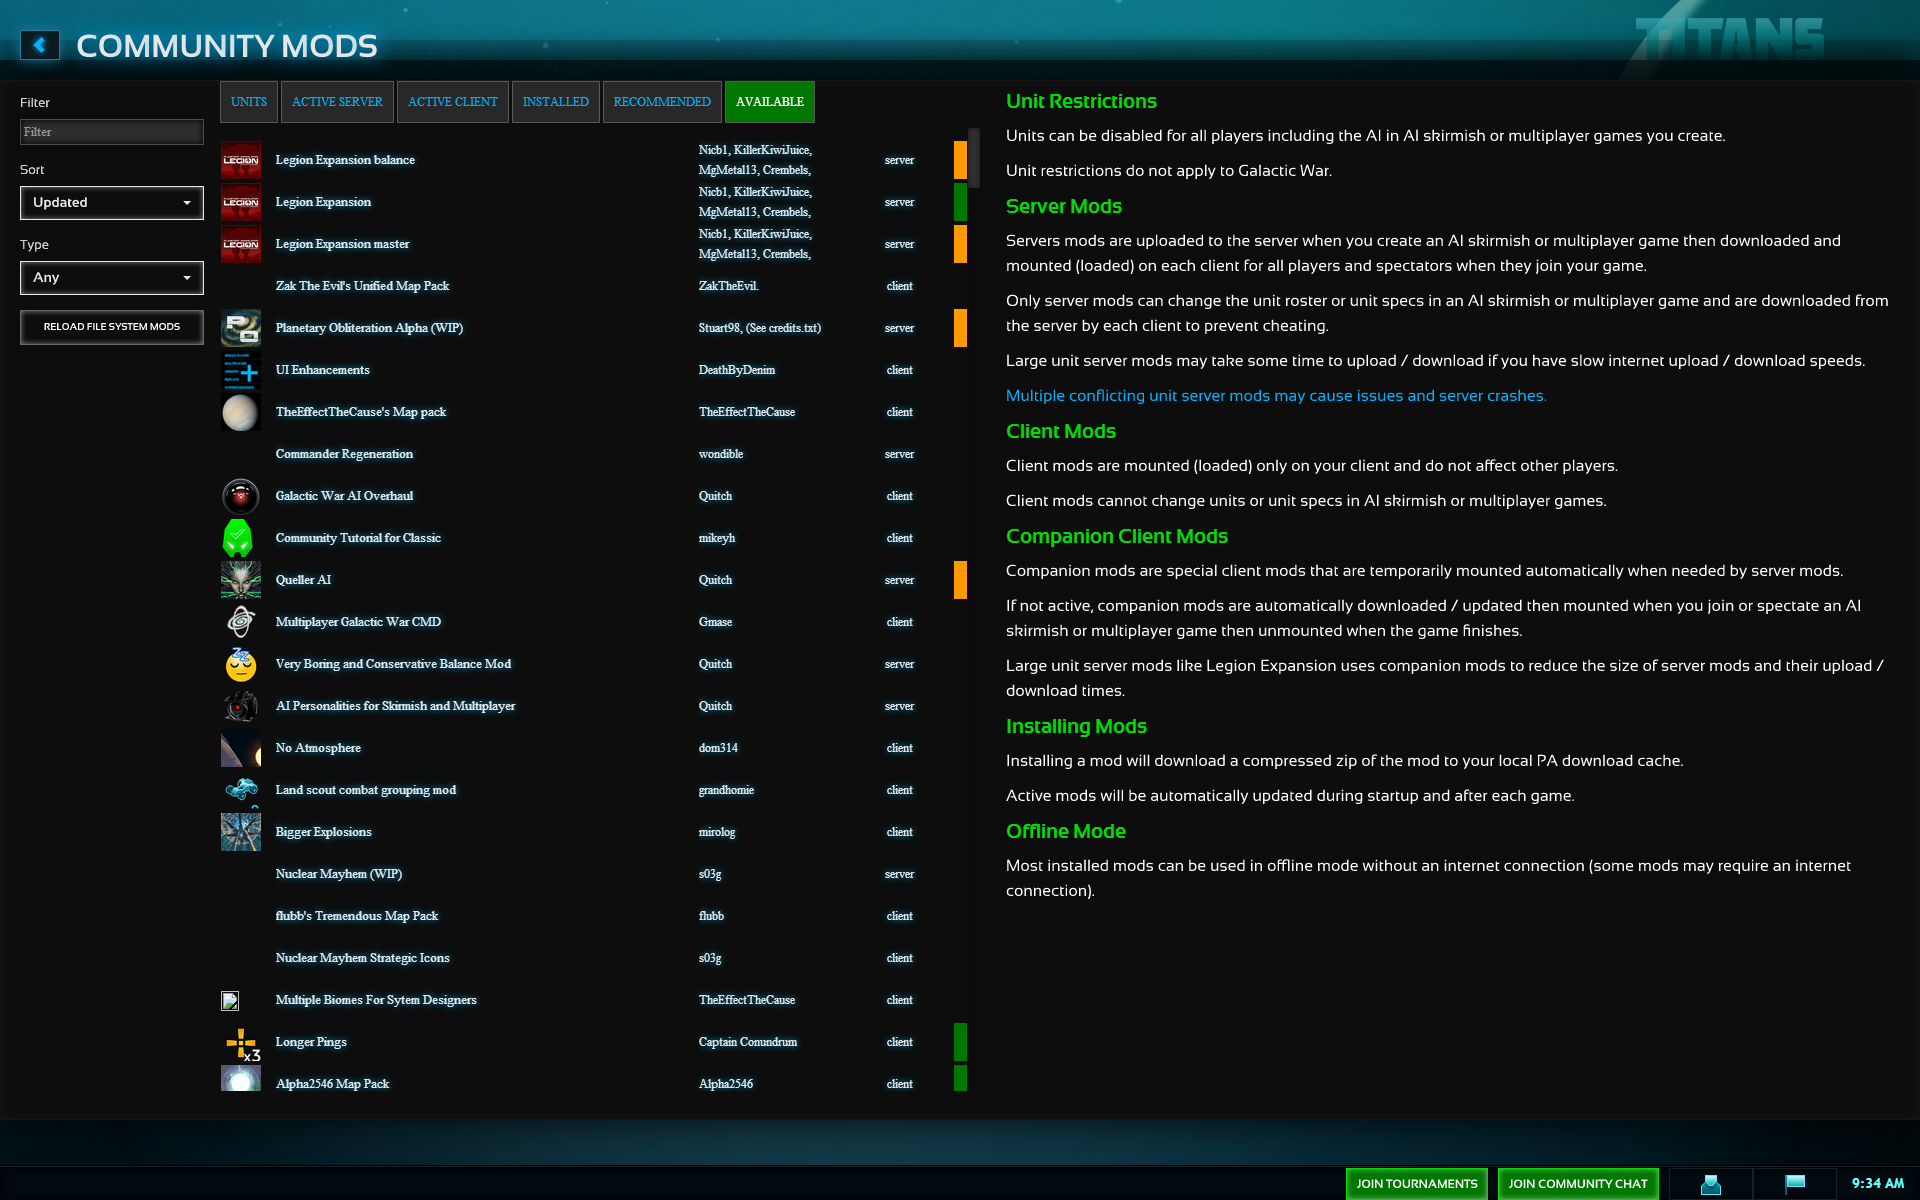1920x1200 pixels.
Task: Click the mod list scrollbar thumb
Action: pyautogui.click(x=974, y=158)
